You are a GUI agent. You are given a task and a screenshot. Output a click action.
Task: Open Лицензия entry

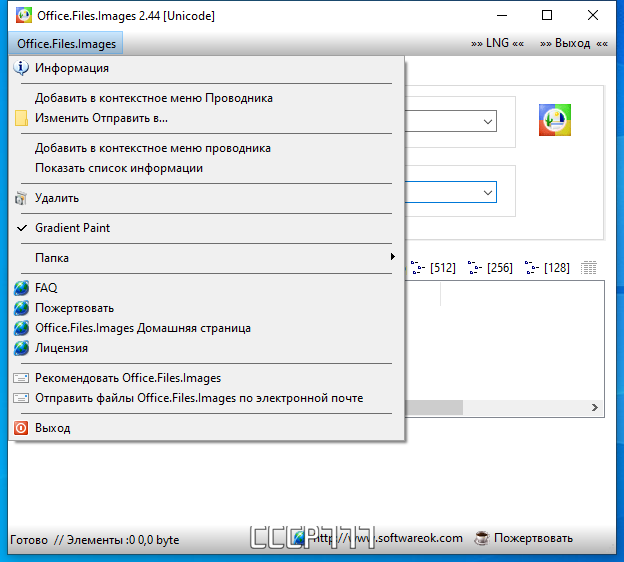coord(206,348)
